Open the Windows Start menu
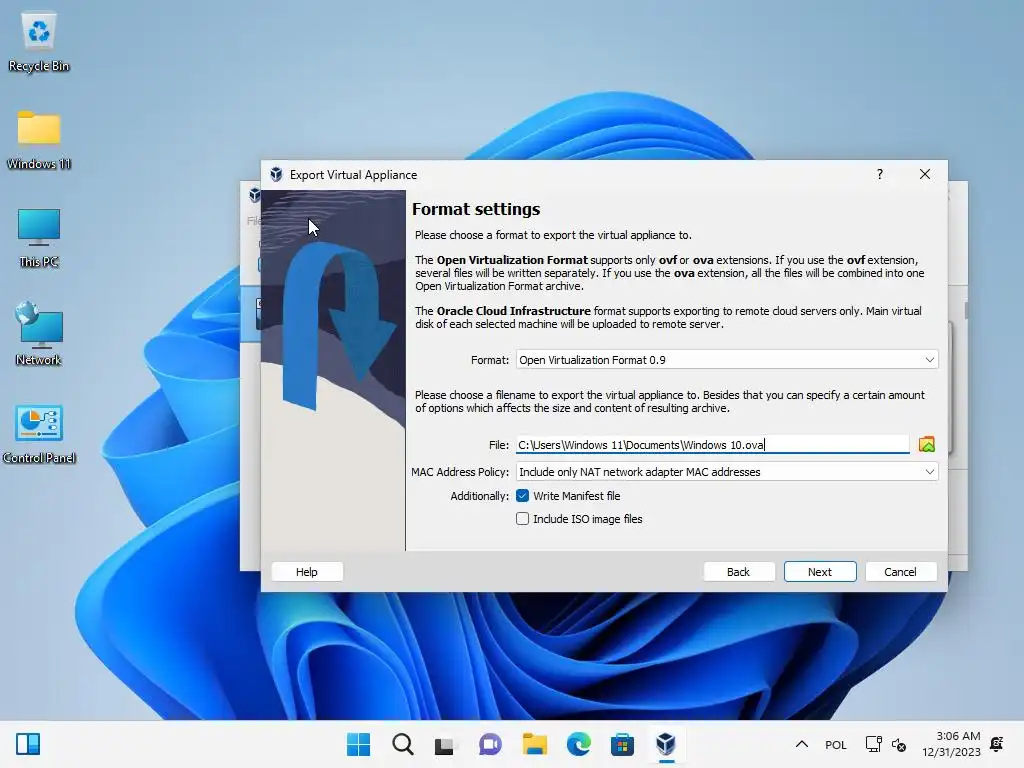 pos(359,744)
